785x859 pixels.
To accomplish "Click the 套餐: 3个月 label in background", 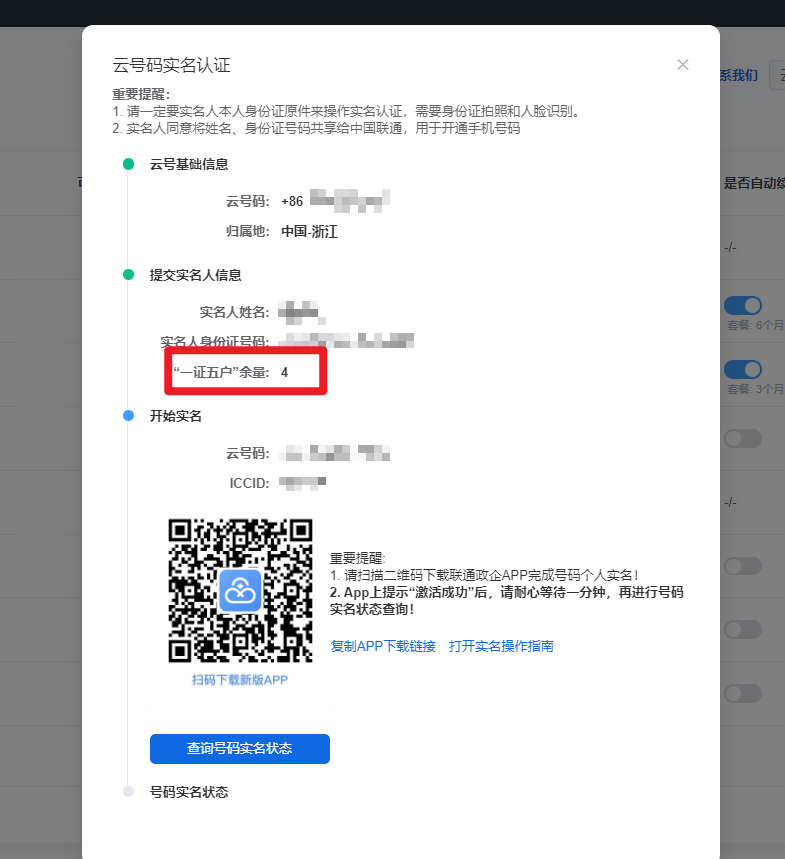I will 755,389.
